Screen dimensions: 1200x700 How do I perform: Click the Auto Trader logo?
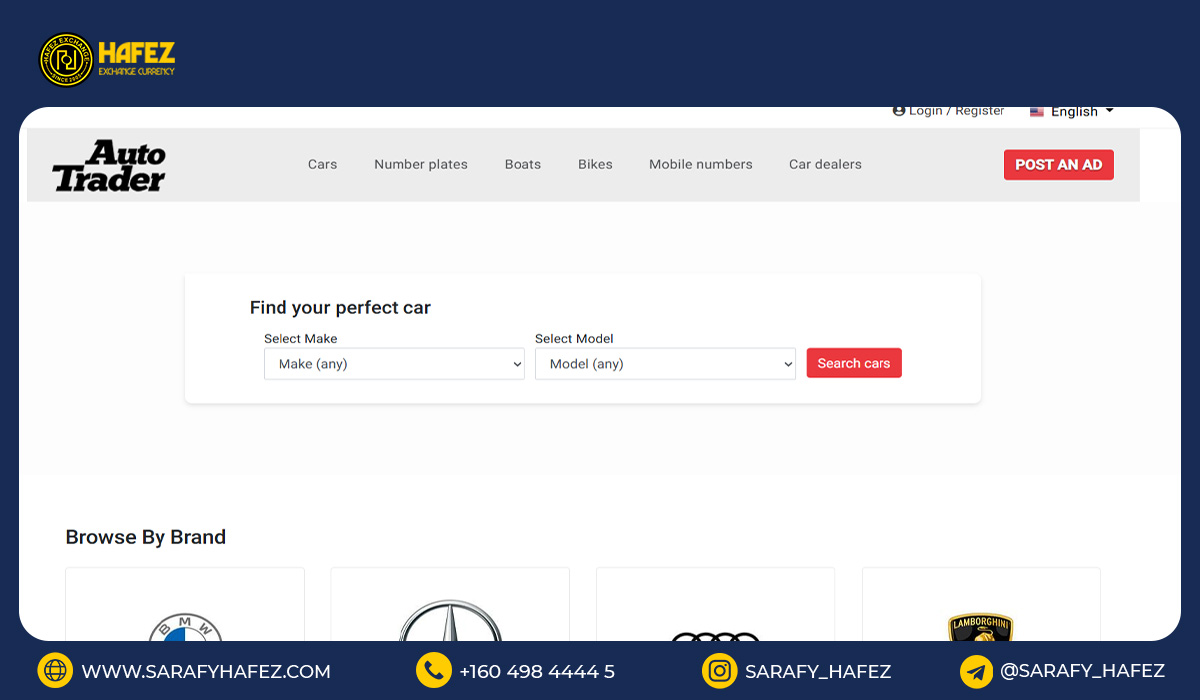pyautogui.click(x=109, y=166)
